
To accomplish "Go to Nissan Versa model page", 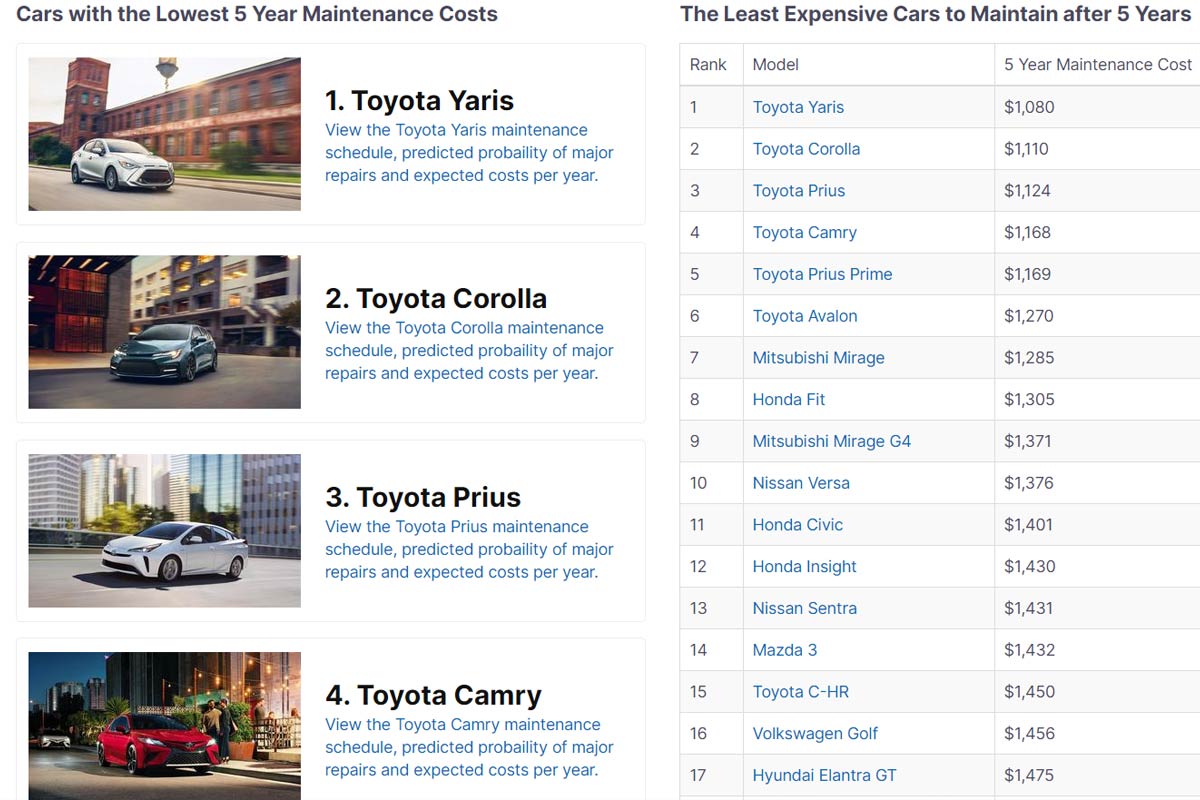I will point(801,483).
